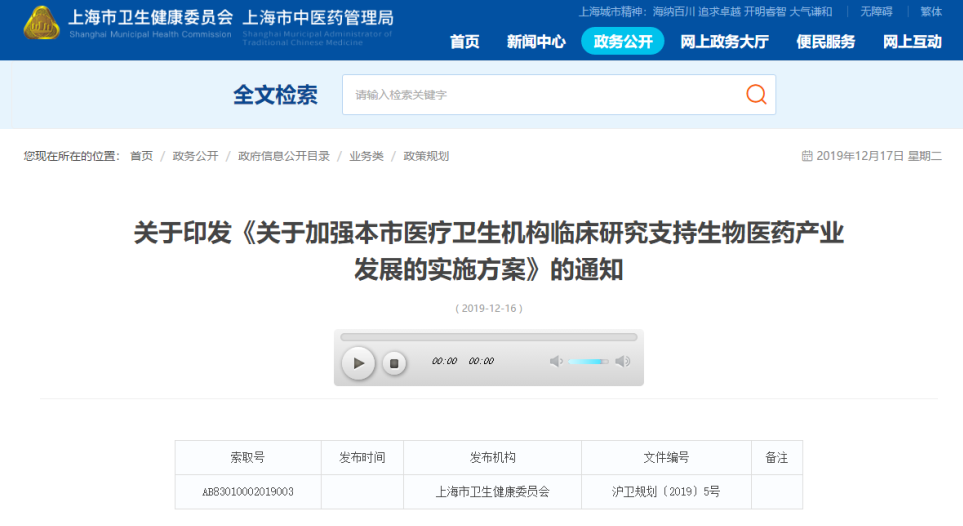Click the 备注 table header
Image resolution: width=963 pixels, height=526 pixels.
pos(777,458)
